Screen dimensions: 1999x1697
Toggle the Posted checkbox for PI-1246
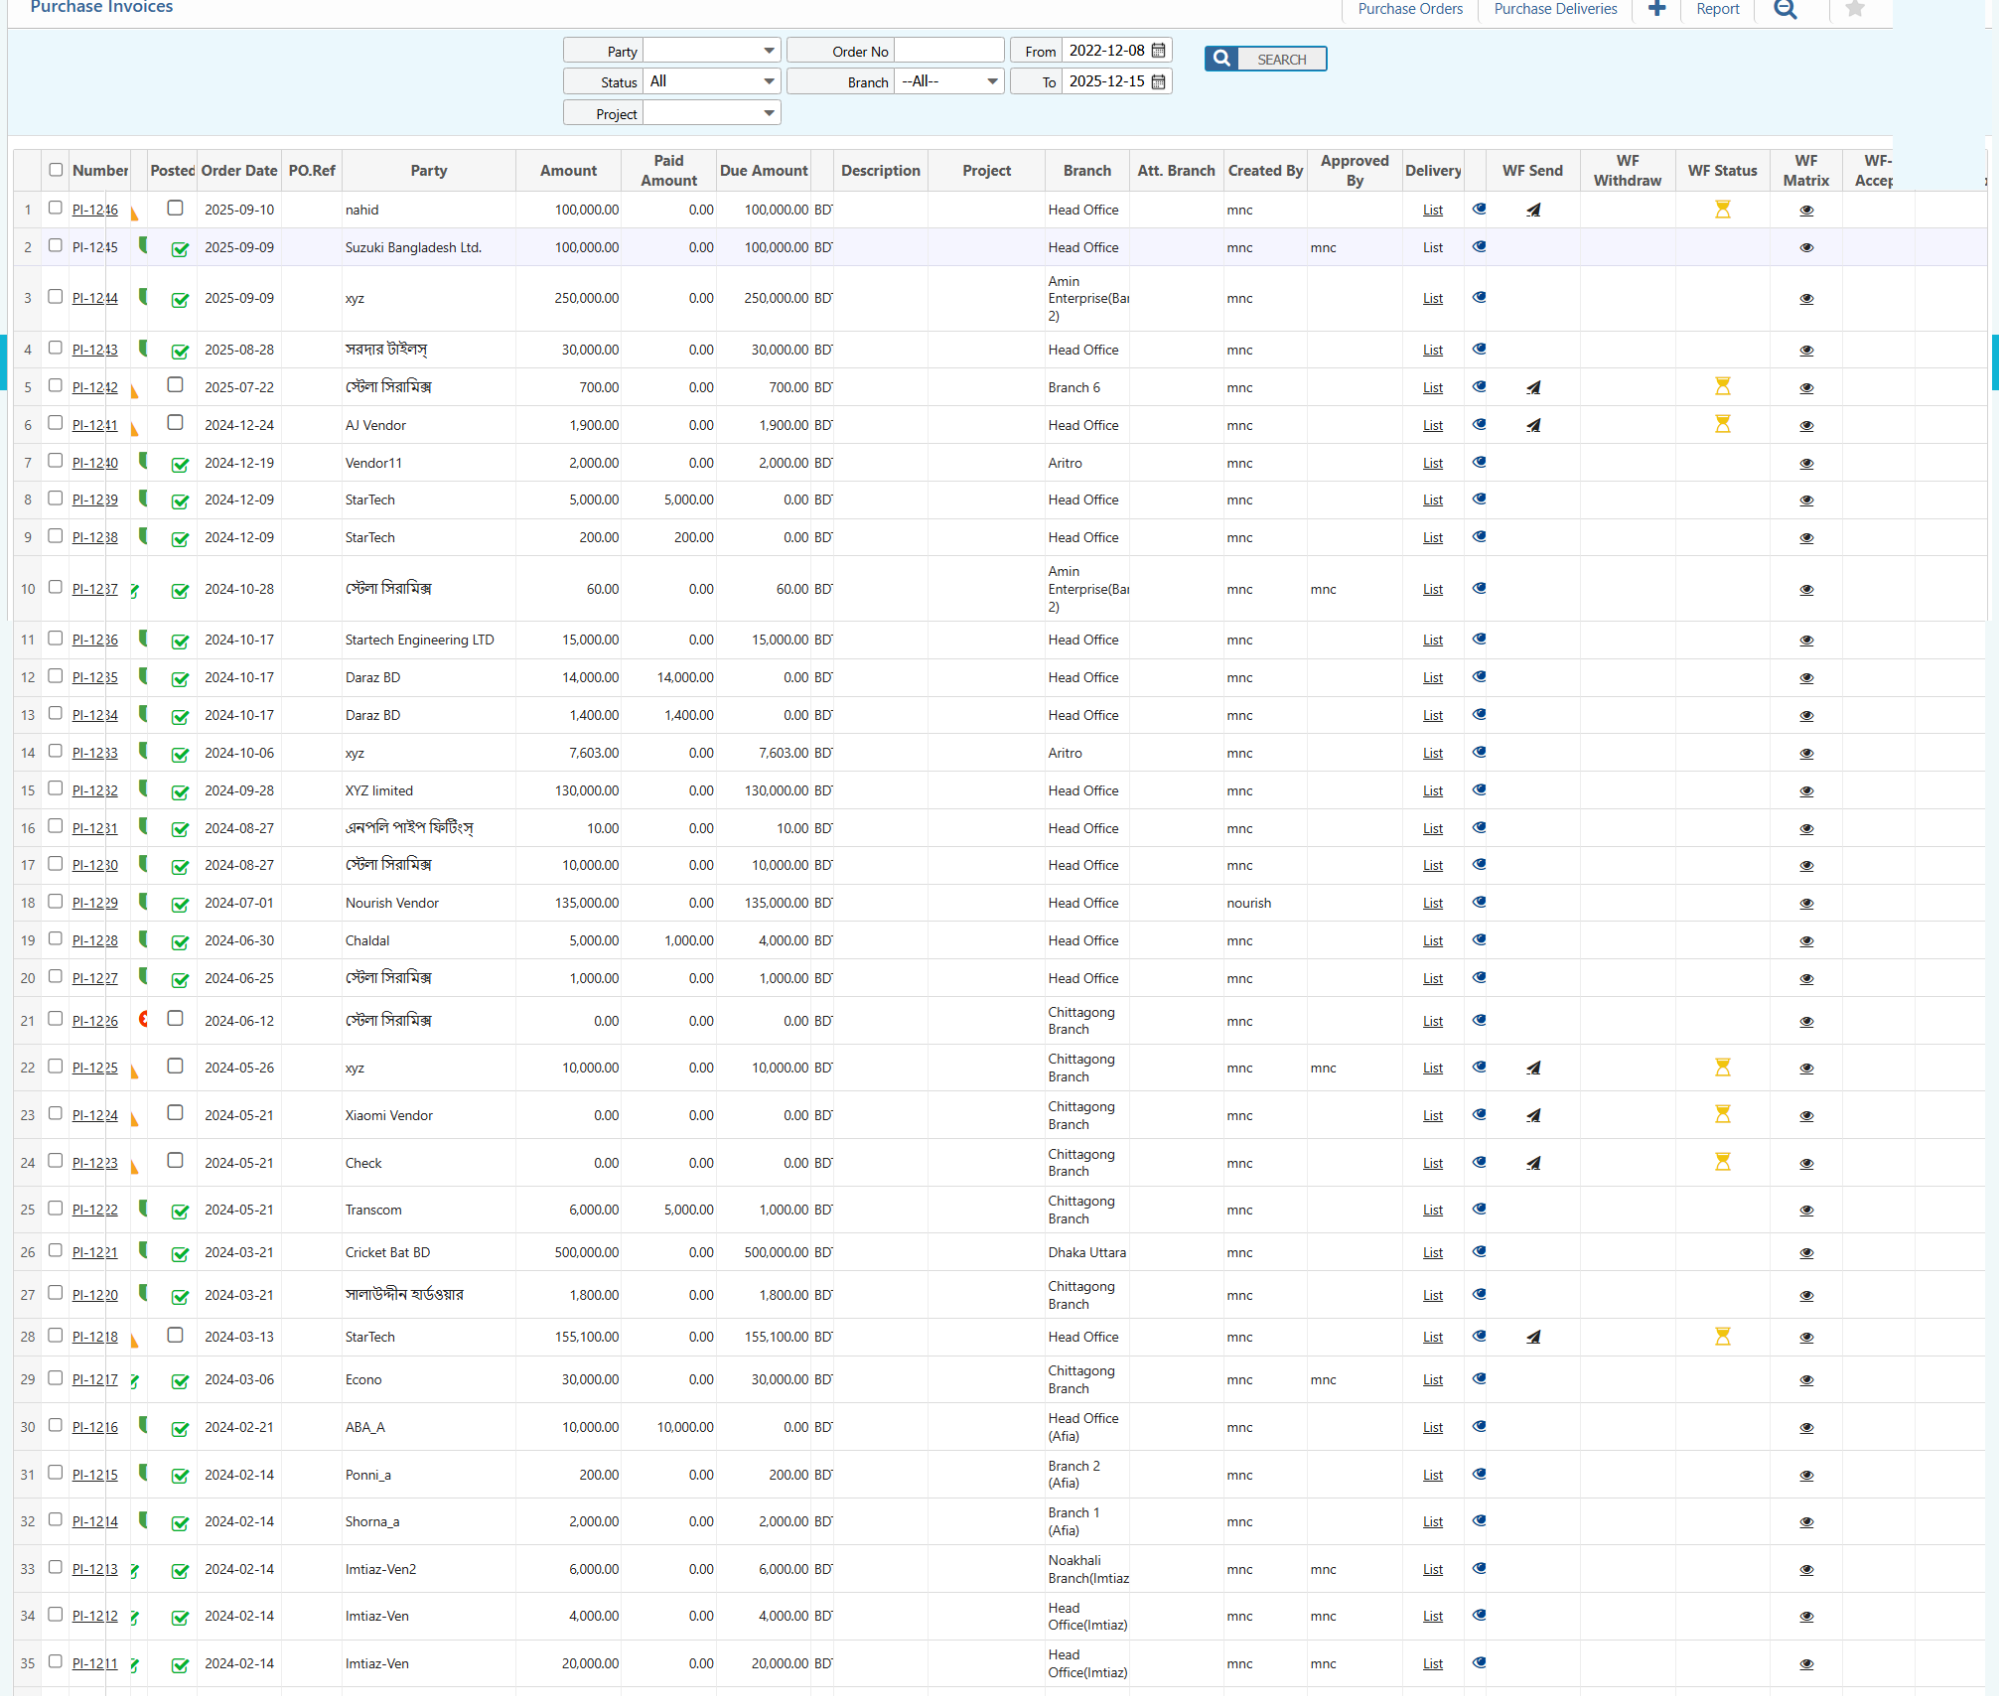(176, 208)
